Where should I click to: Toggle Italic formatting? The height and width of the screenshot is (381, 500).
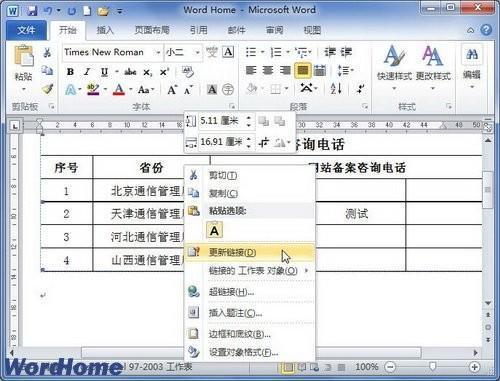pos(87,72)
